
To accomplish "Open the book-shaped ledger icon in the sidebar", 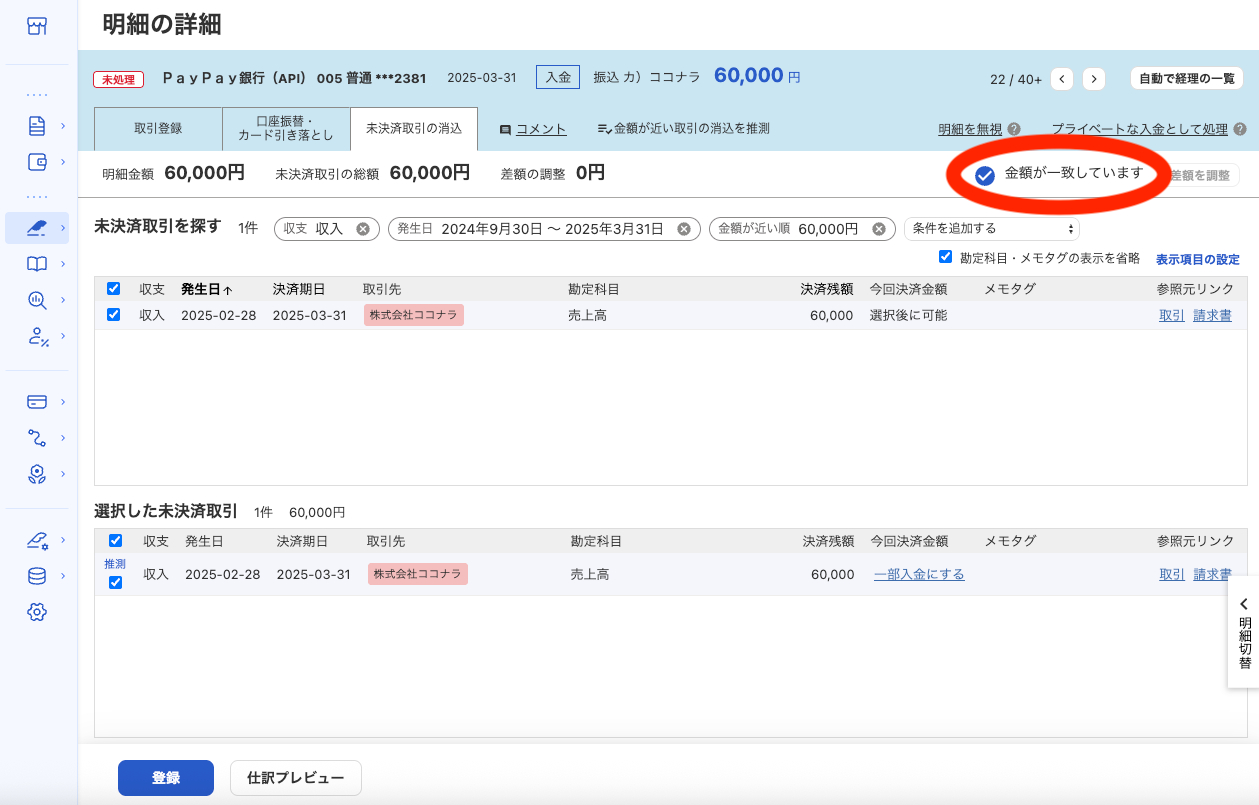I will [x=37, y=264].
